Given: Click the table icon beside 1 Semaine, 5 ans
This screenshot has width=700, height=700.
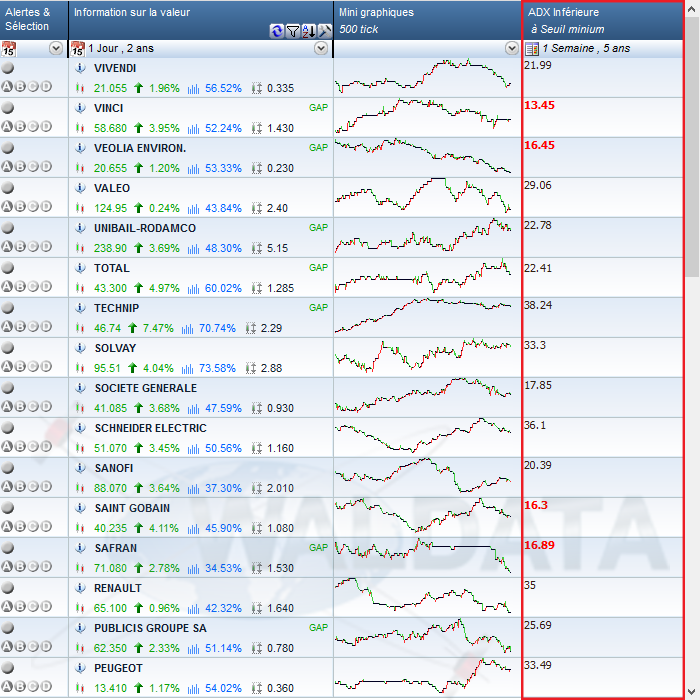Looking at the screenshot, I should 532,49.
